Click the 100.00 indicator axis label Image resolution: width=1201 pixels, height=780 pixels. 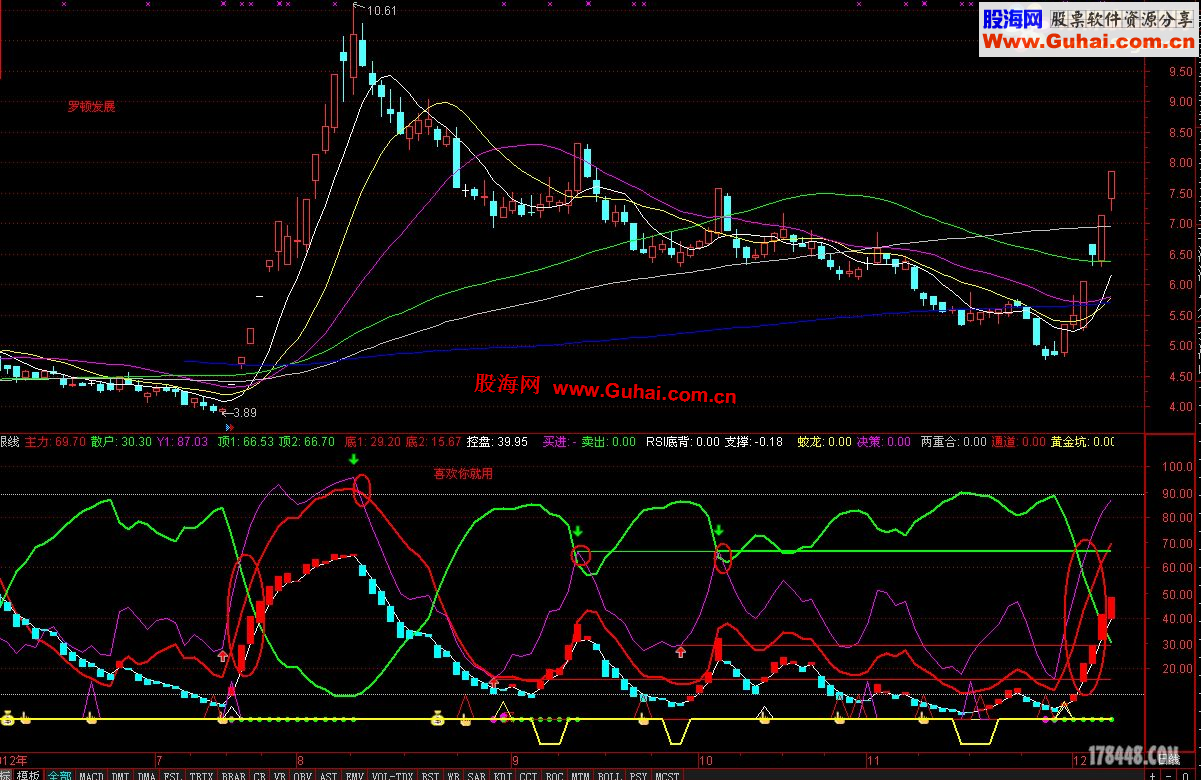point(1177,467)
